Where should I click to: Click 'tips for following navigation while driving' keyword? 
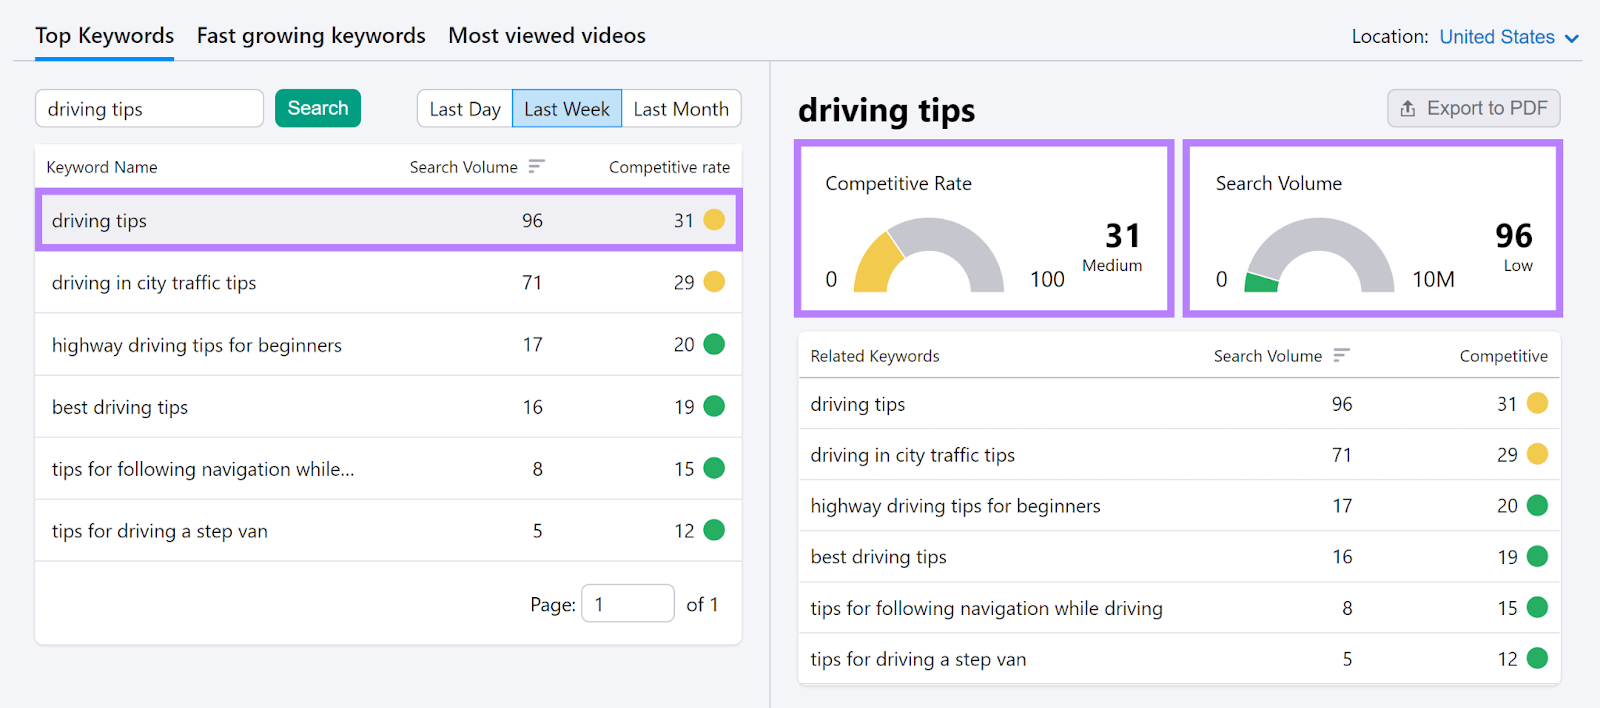[987, 608]
